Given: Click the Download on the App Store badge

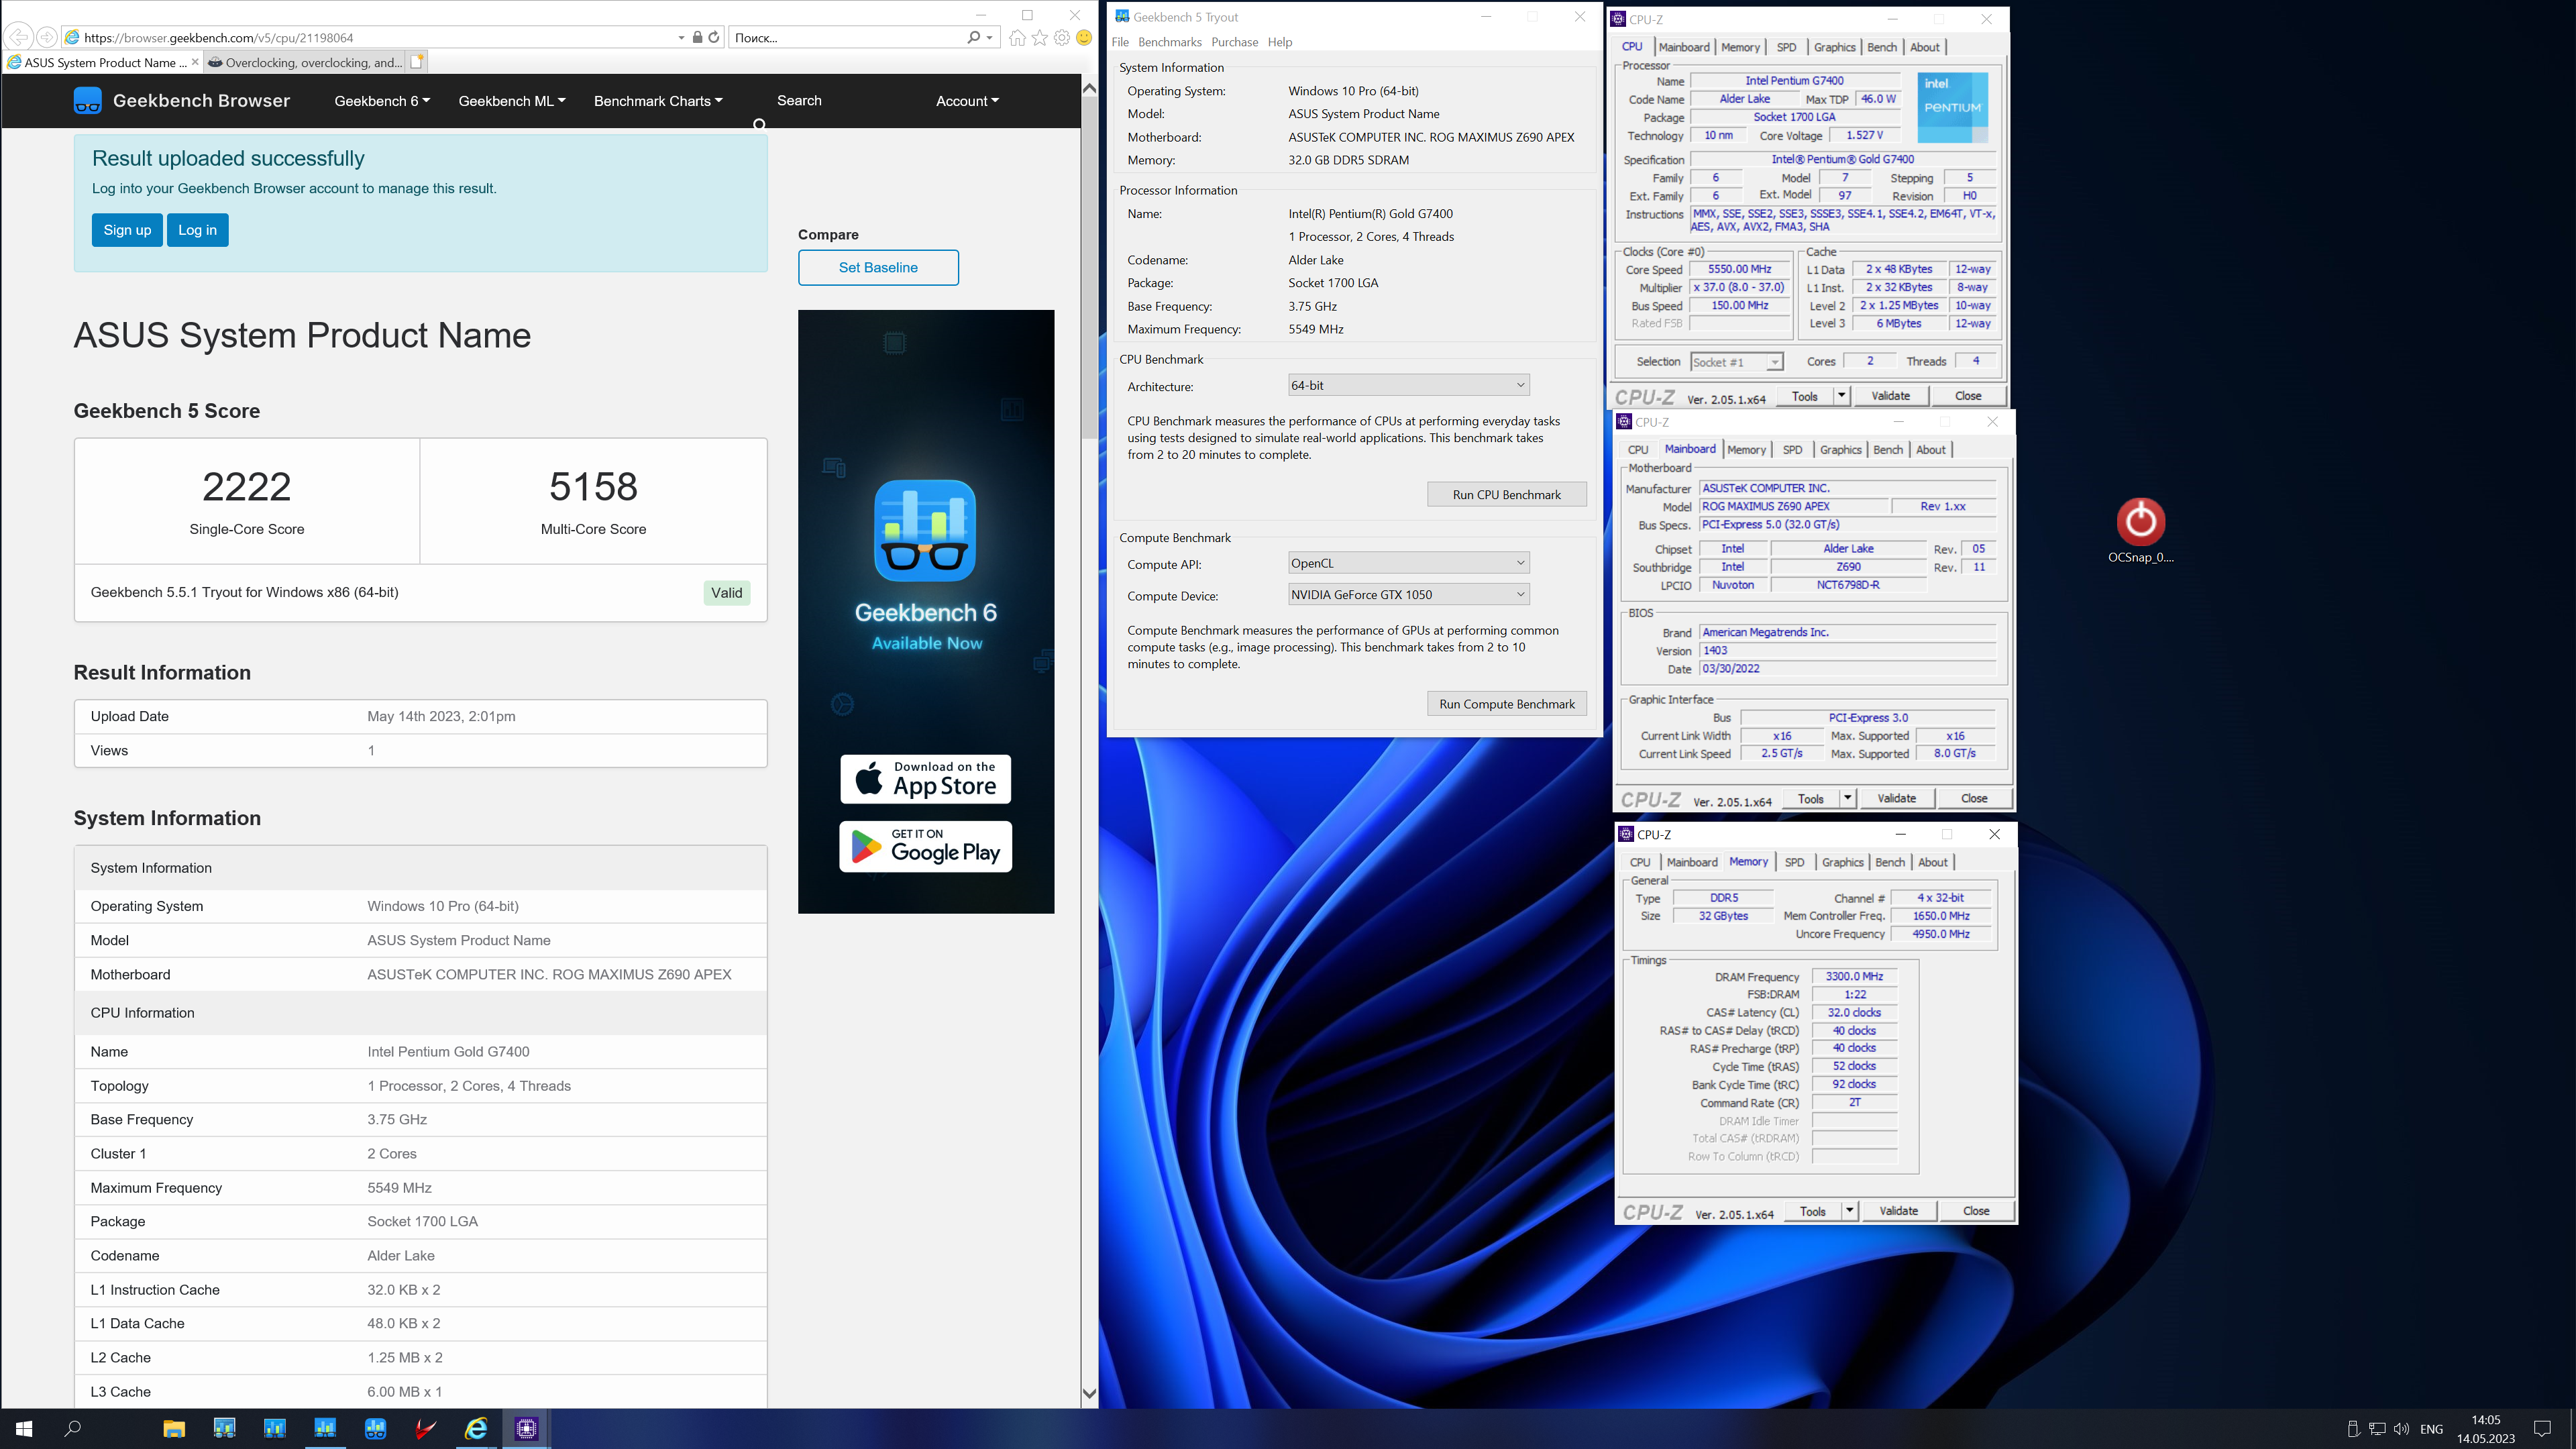Looking at the screenshot, I should [x=925, y=779].
